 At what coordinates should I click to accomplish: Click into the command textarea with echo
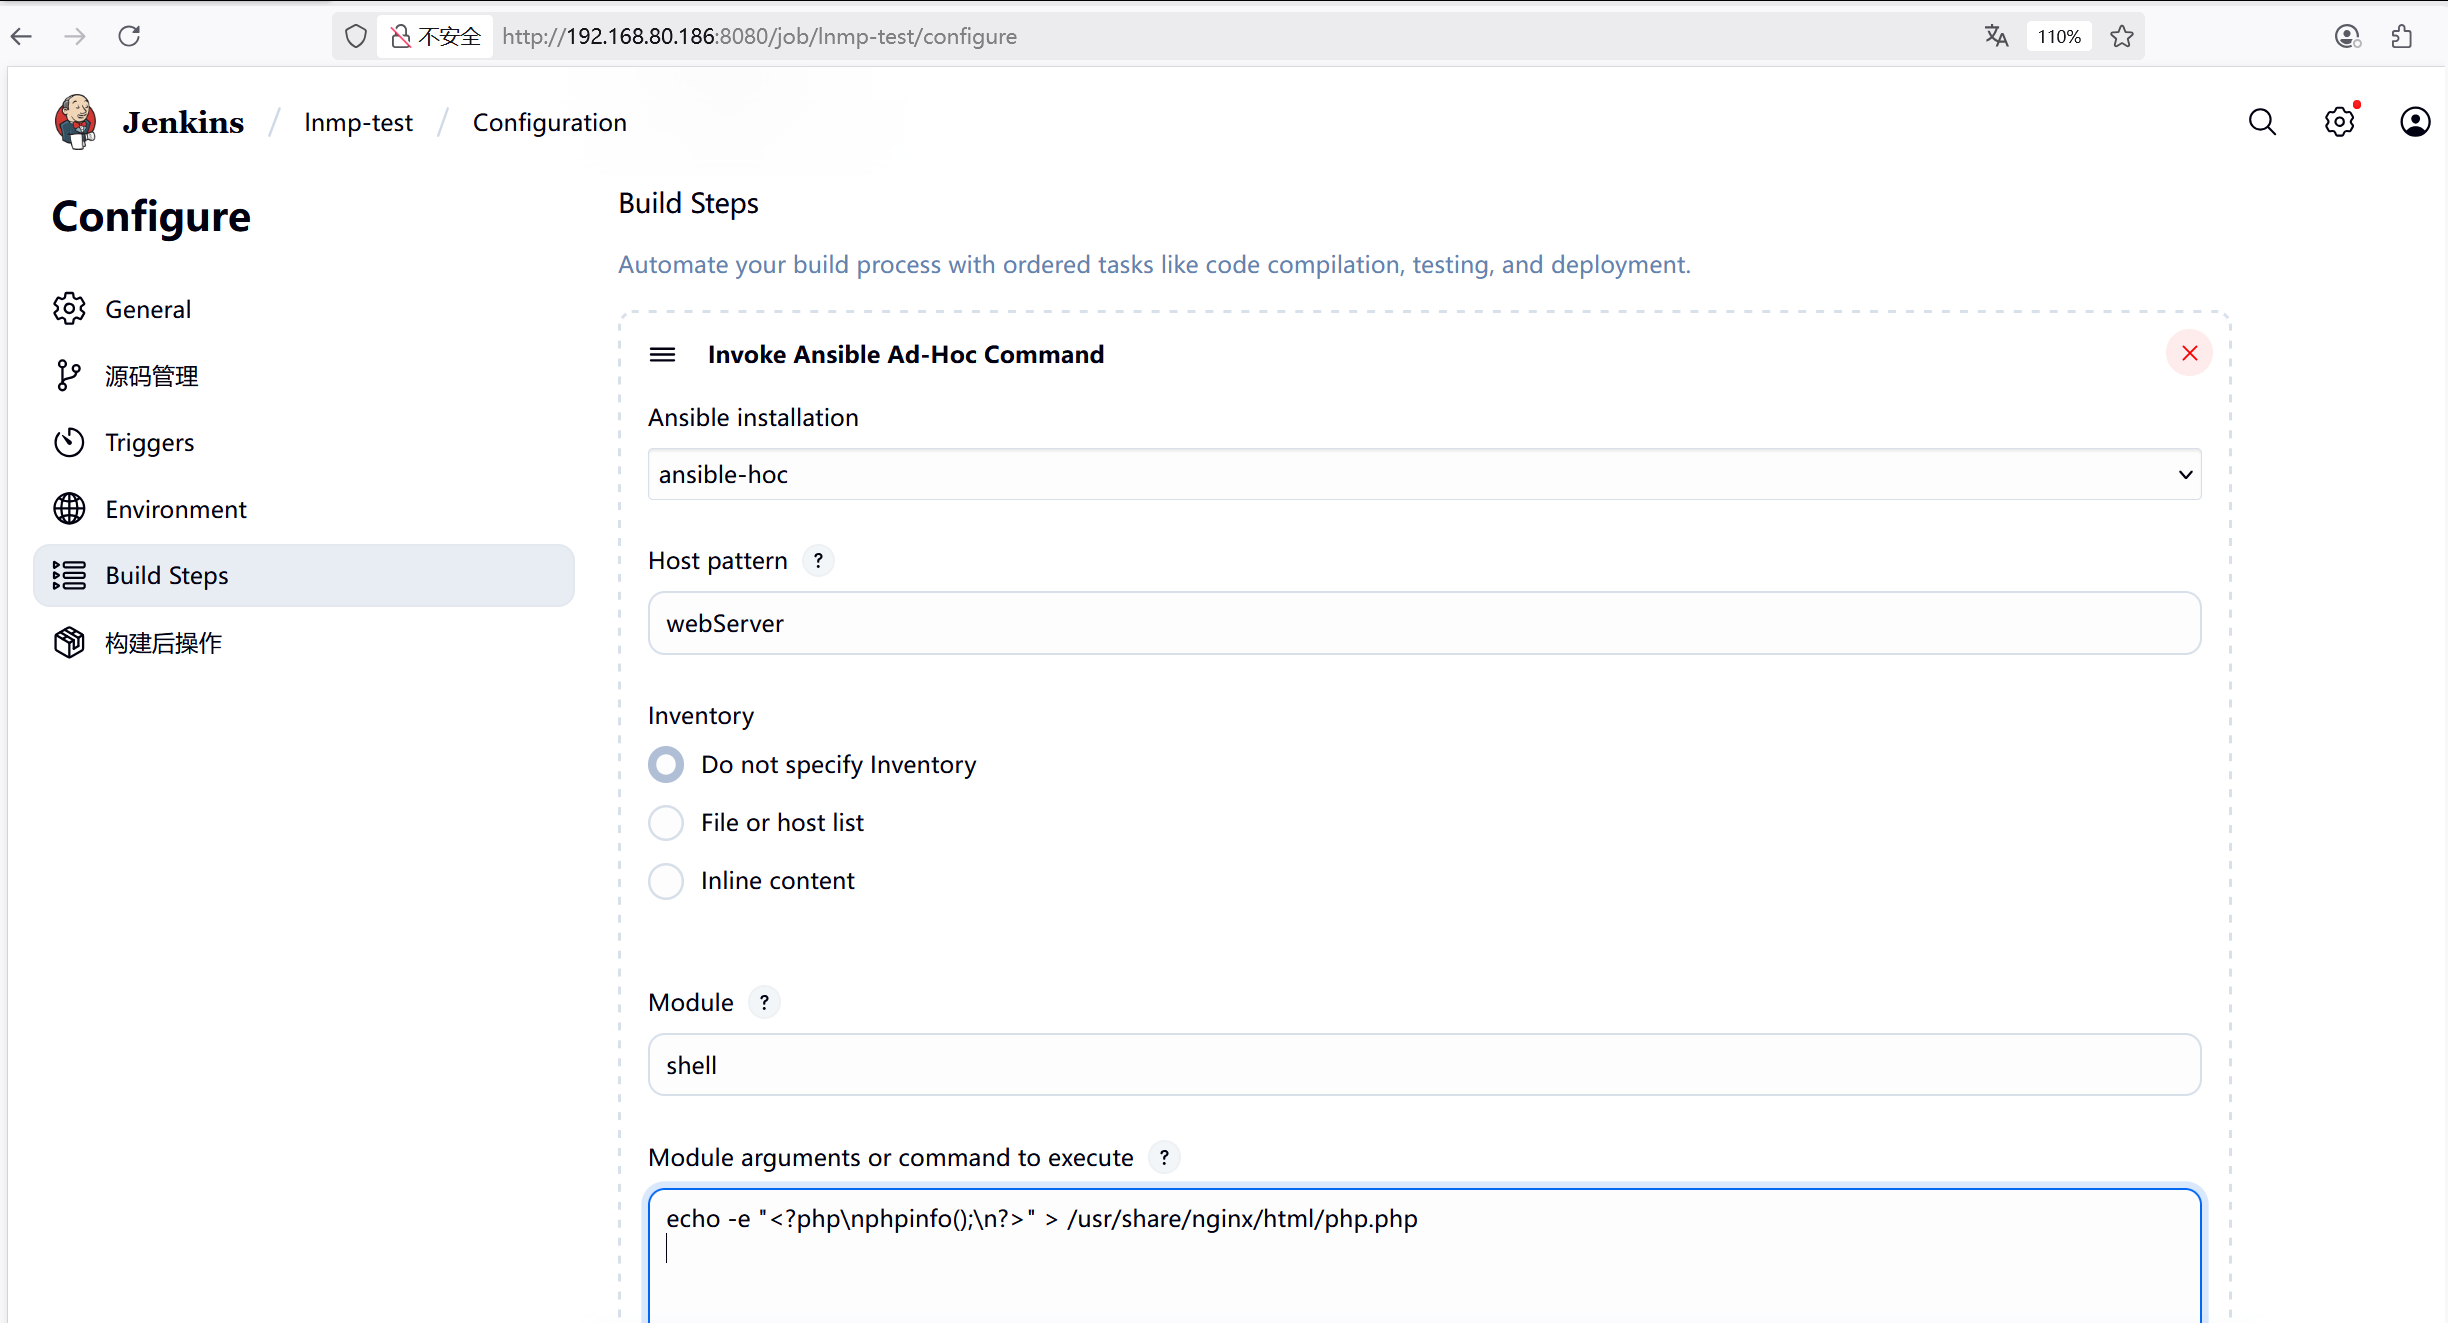1424,1255
